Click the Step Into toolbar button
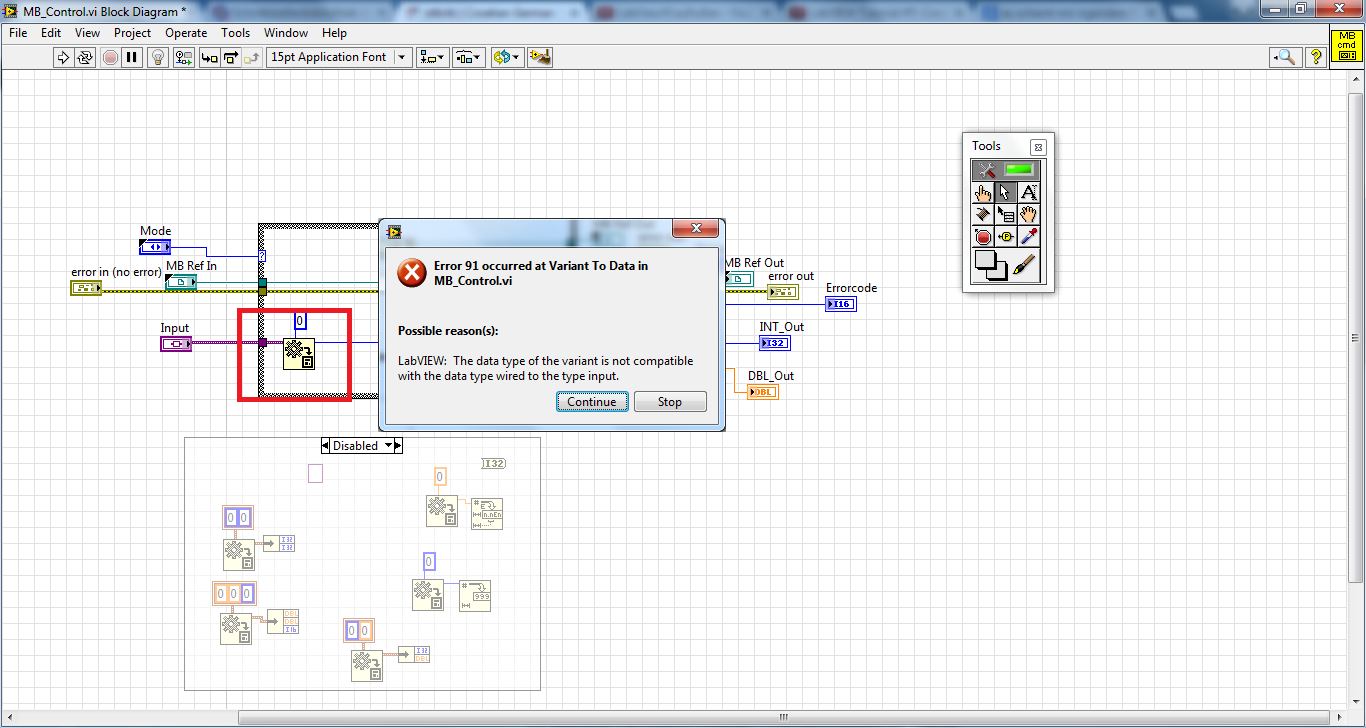Viewport: 1366px width, 728px height. [x=210, y=57]
